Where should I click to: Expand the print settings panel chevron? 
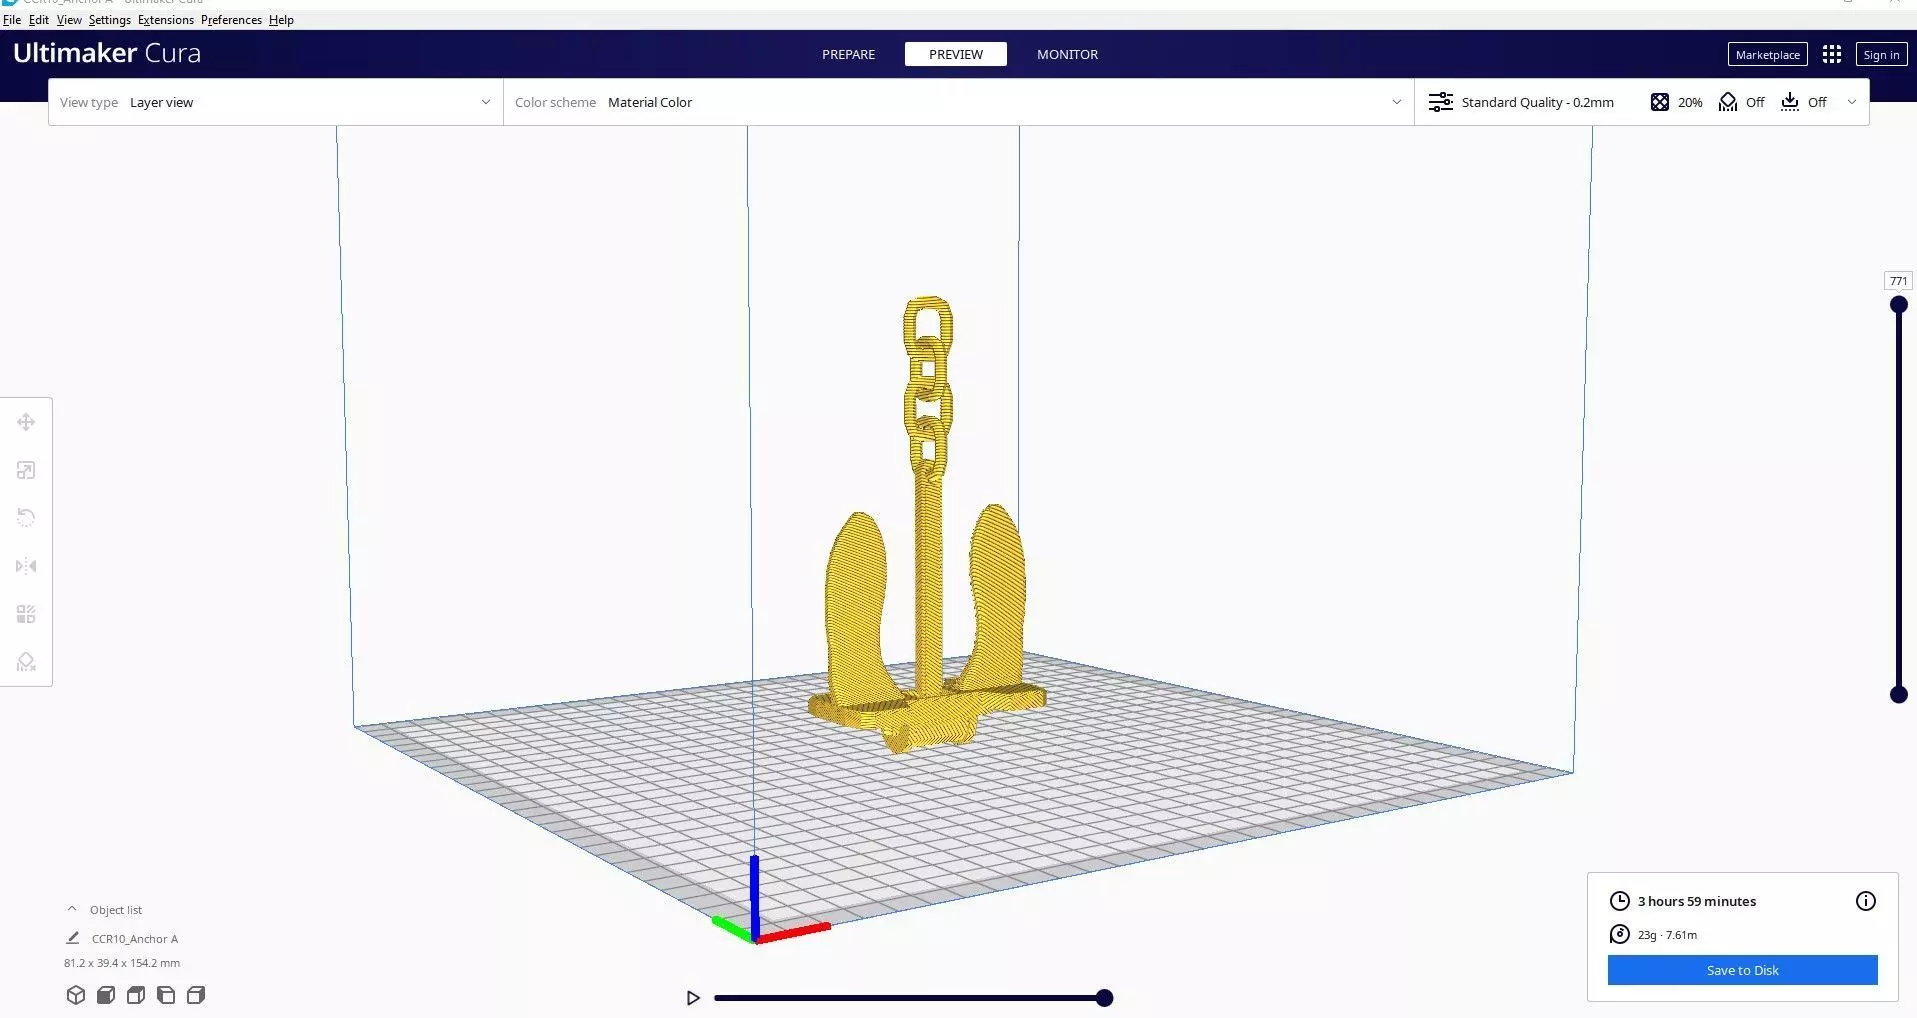pos(1852,102)
